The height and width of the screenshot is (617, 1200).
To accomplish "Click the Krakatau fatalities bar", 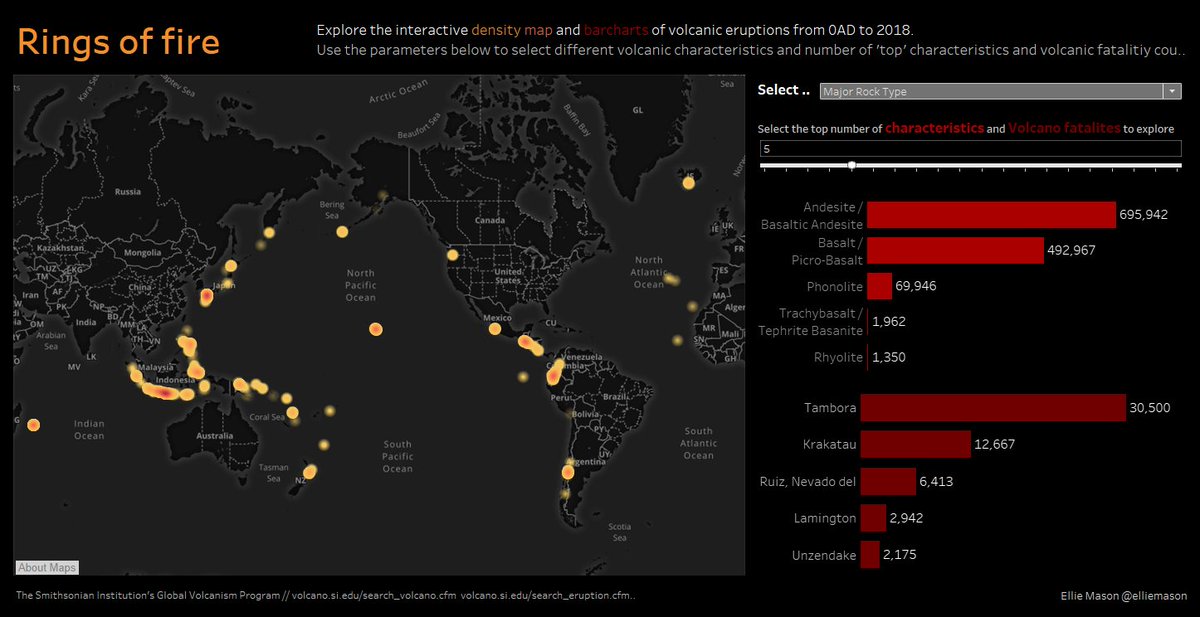I will (916, 445).
